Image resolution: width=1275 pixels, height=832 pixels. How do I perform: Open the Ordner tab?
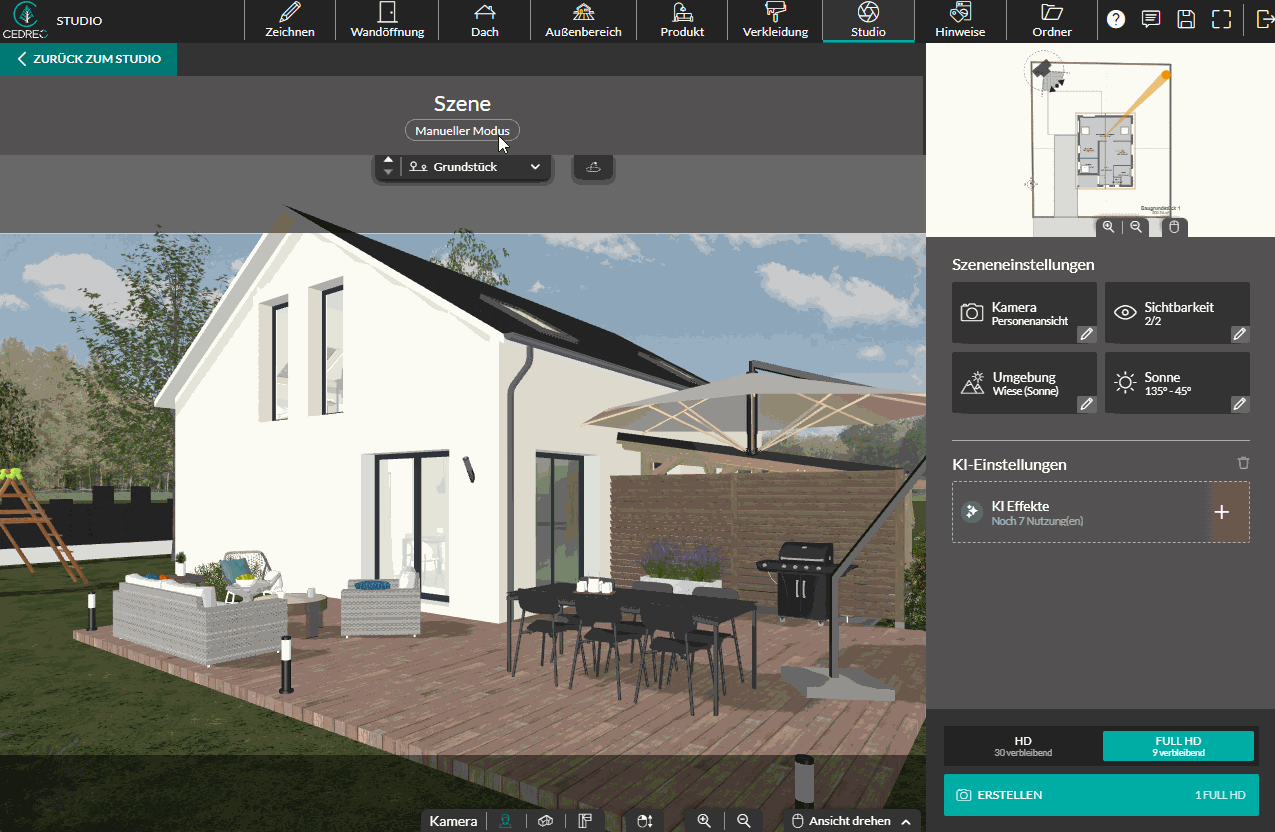1052,21
